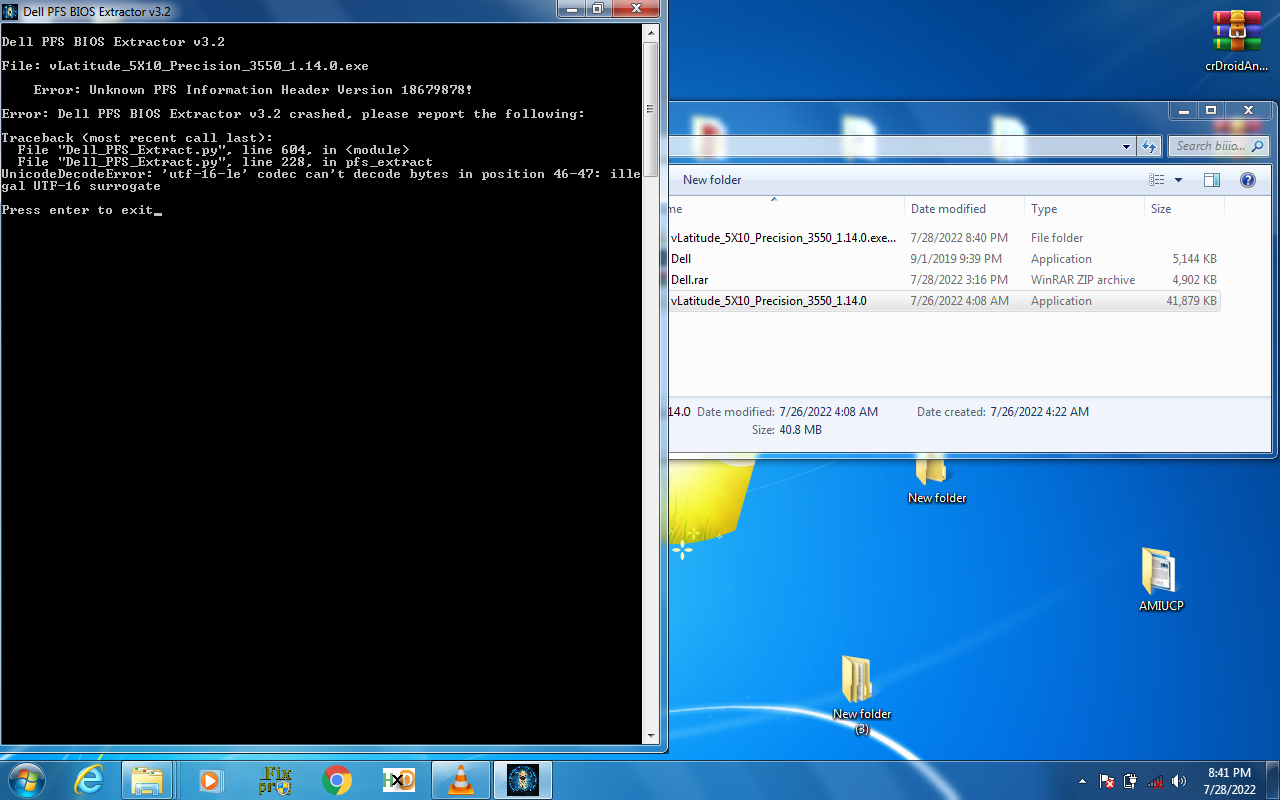Image resolution: width=1280 pixels, height=800 pixels.
Task: Sort files by Type column
Action: point(1084,209)
